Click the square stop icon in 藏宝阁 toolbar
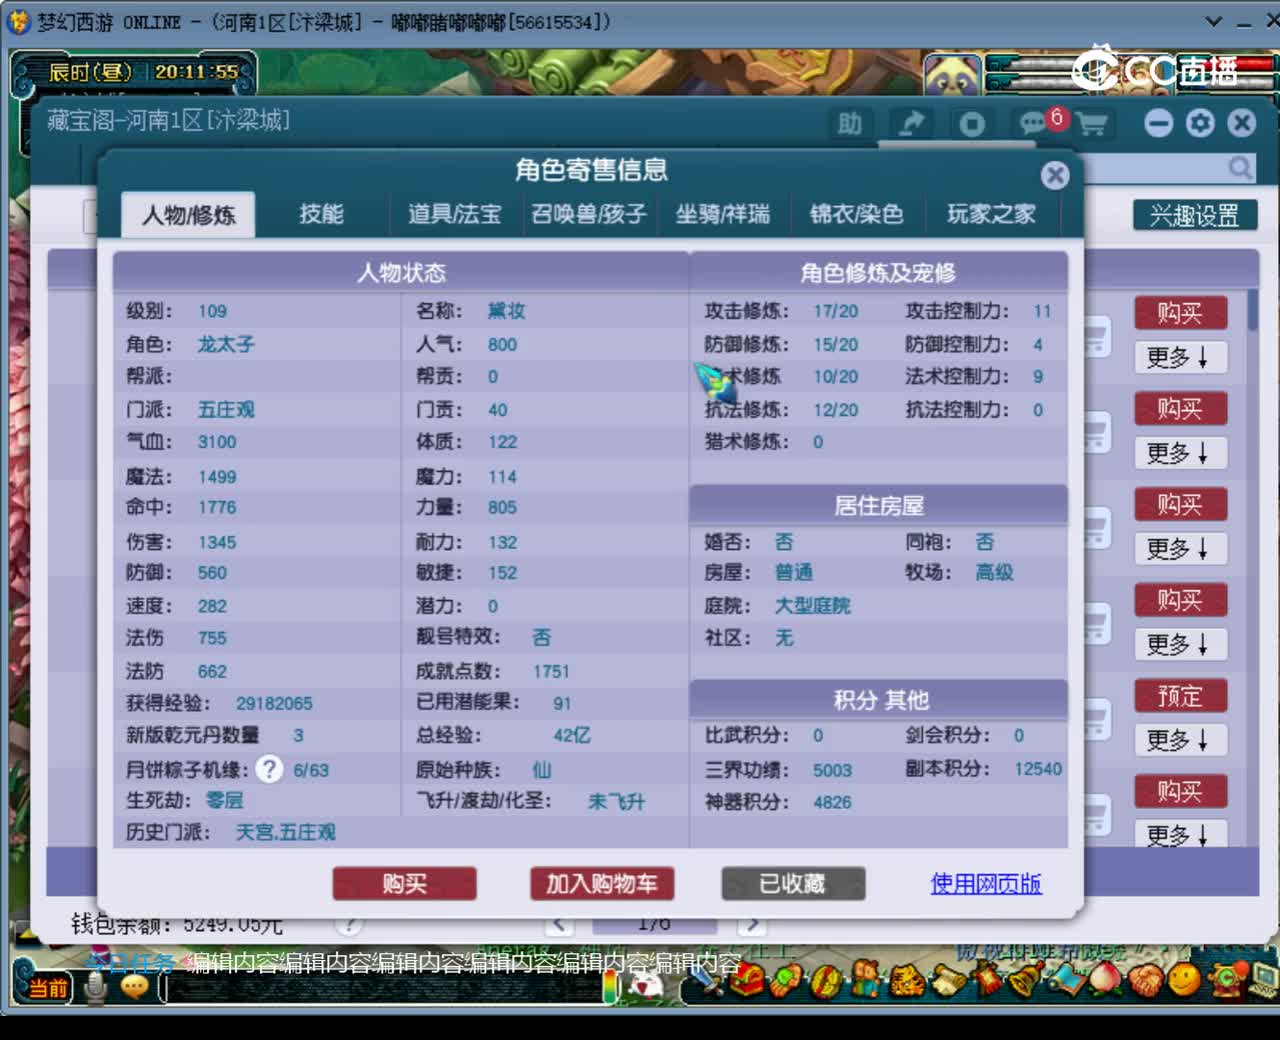The width and height of the screenshot is (1280, 1040). (x=971, y=124)
